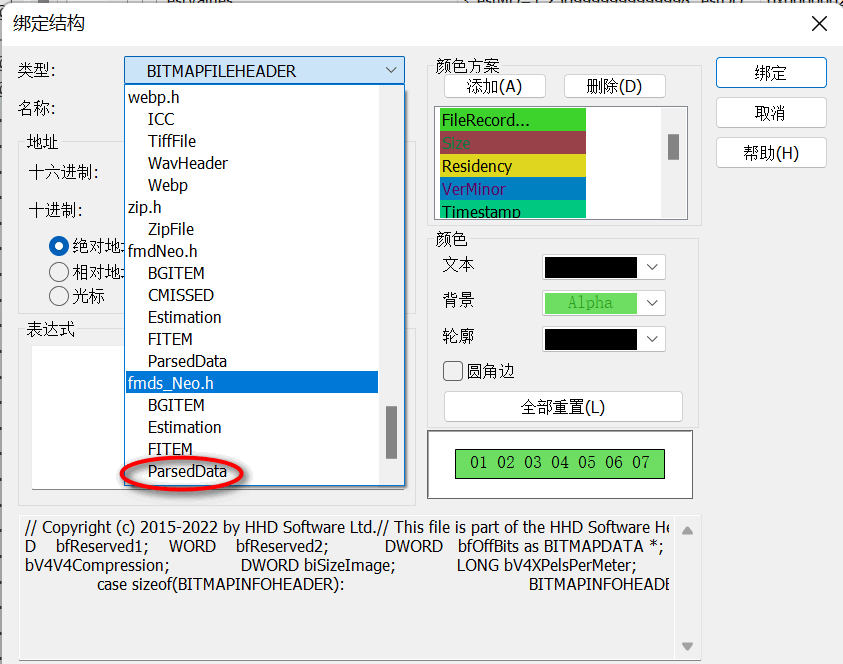Open the 轮廓 color dropdown
Screen dimensions: 843x664
(x=651, y=339)
